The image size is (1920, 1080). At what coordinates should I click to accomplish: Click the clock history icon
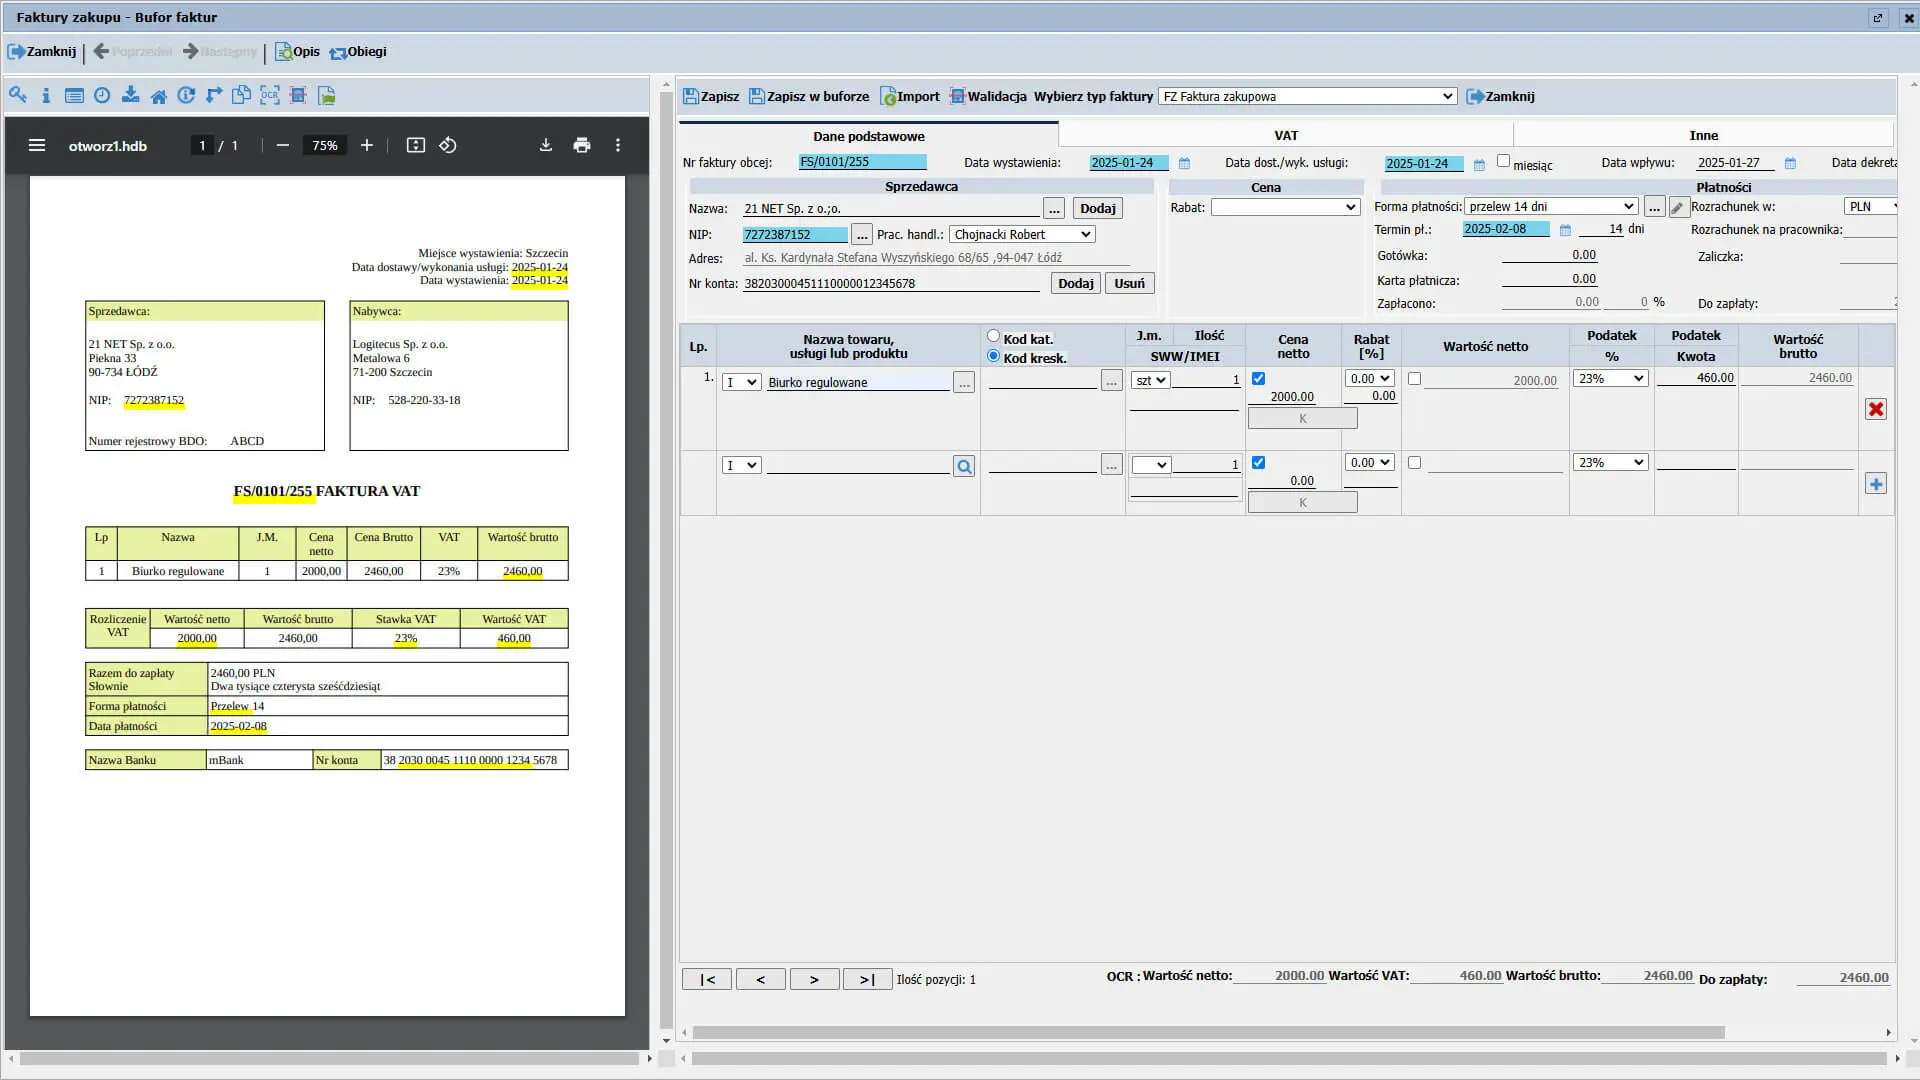pyautogui.click(x=102, y=96)
